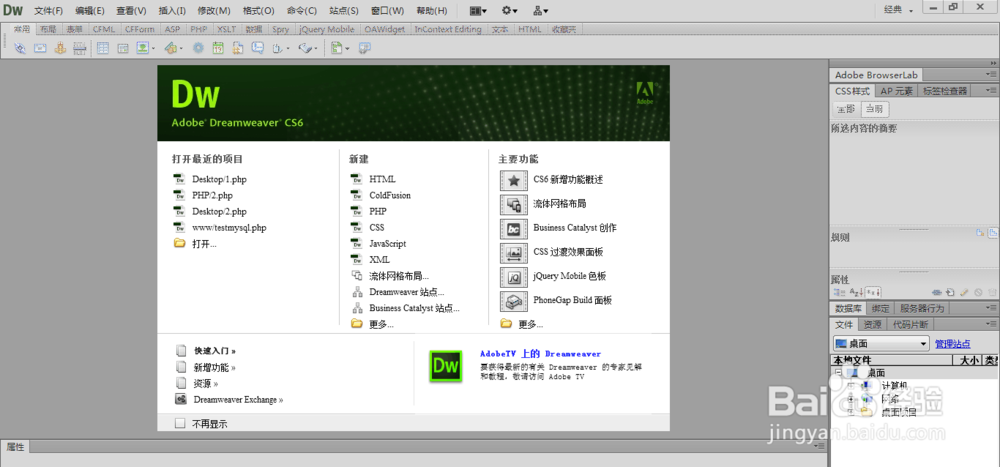Image resolution: width=1000 pixels, height=467 pixels.
Task: Insert a widget with the gear icon
Action: point(198,48)
